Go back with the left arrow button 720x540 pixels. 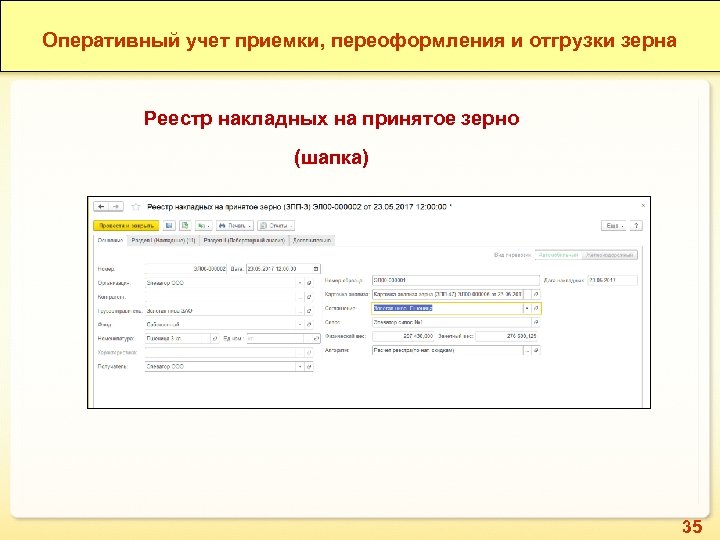coord(101,207)
